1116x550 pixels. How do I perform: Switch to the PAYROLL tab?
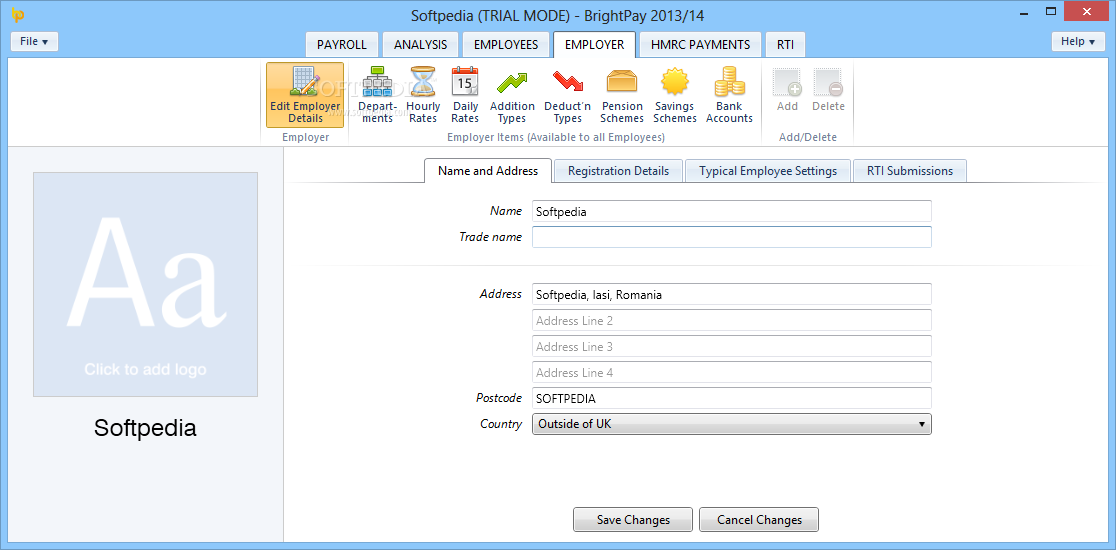[342, 44]
